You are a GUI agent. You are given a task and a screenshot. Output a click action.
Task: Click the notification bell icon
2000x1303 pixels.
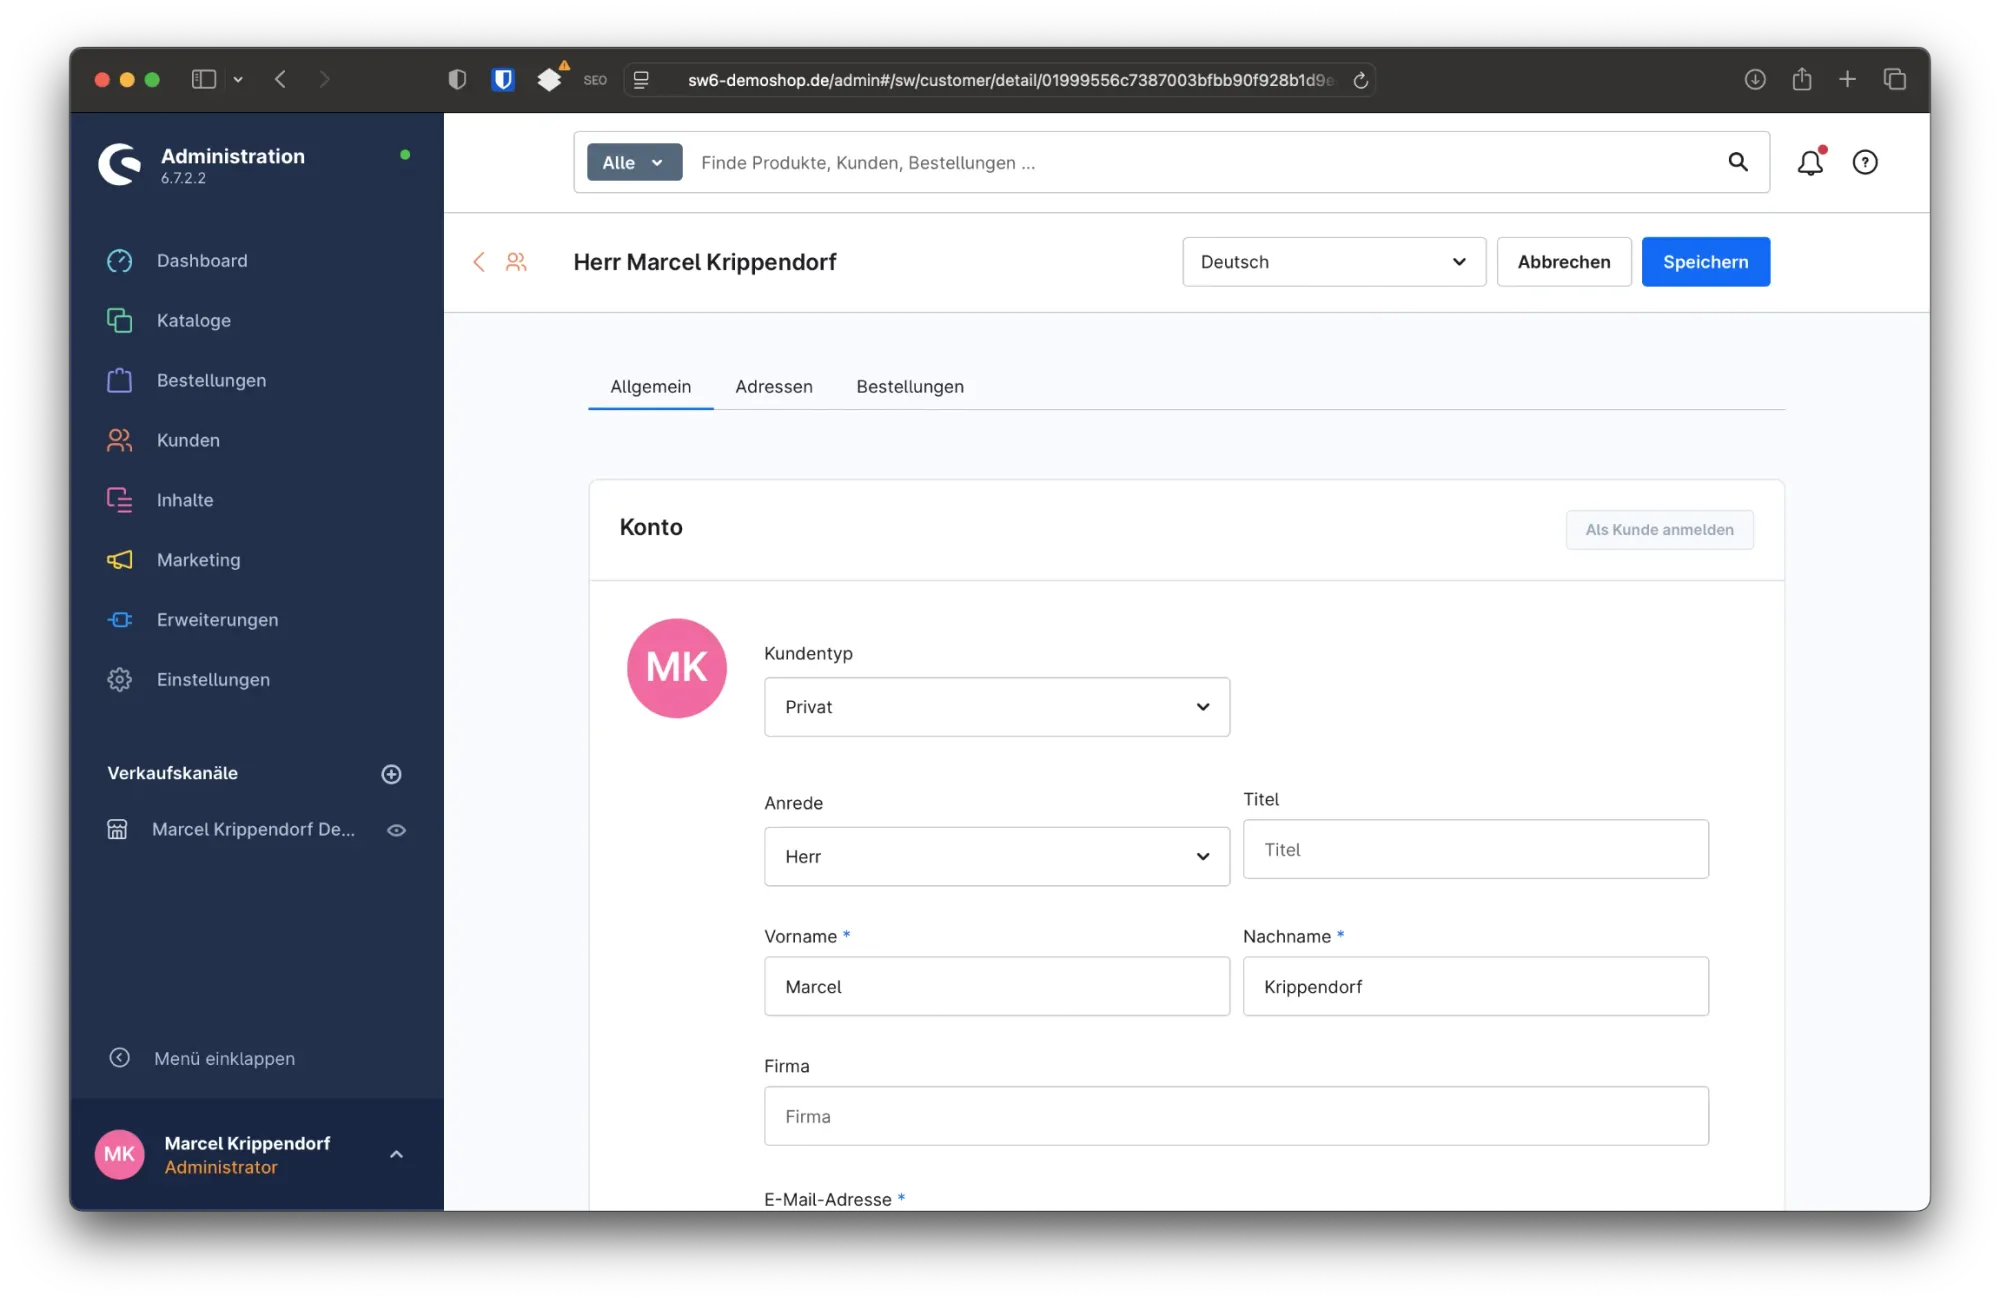point(1810,162)
